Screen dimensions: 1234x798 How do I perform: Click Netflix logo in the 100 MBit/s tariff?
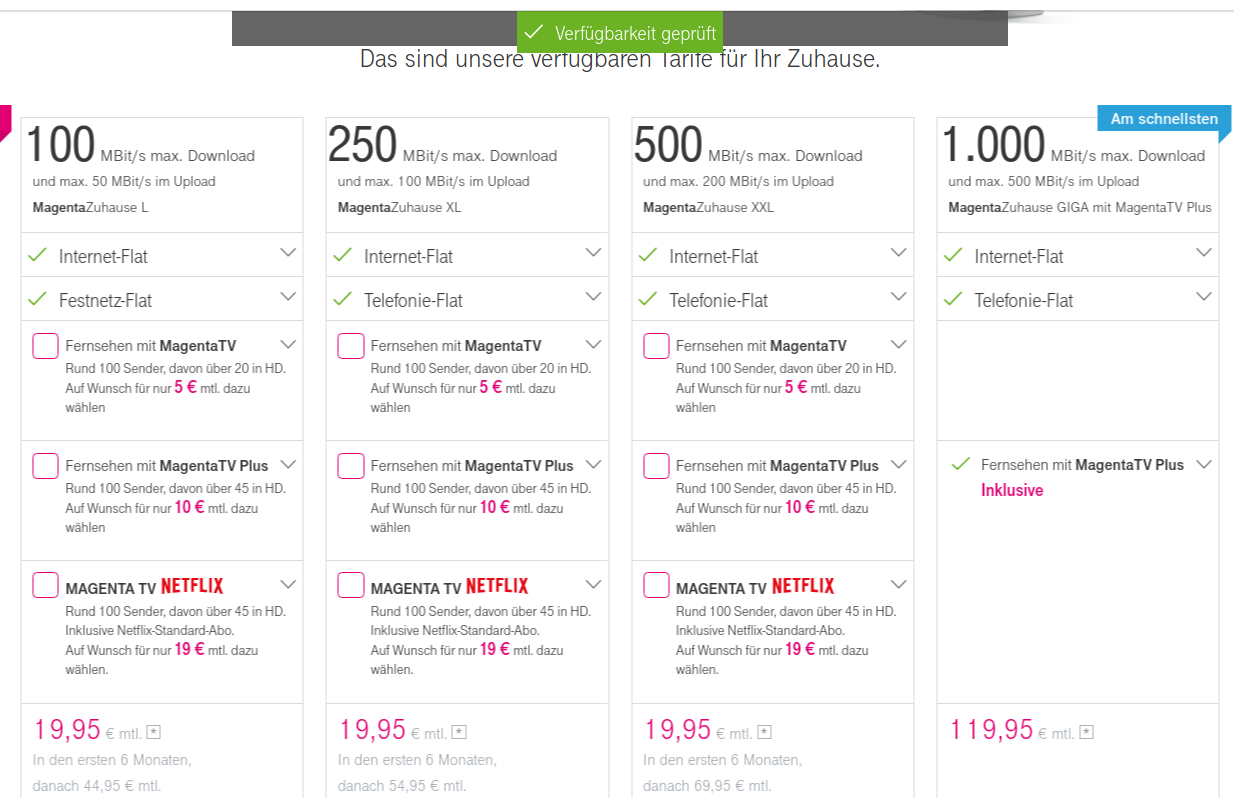click(192, 586)
